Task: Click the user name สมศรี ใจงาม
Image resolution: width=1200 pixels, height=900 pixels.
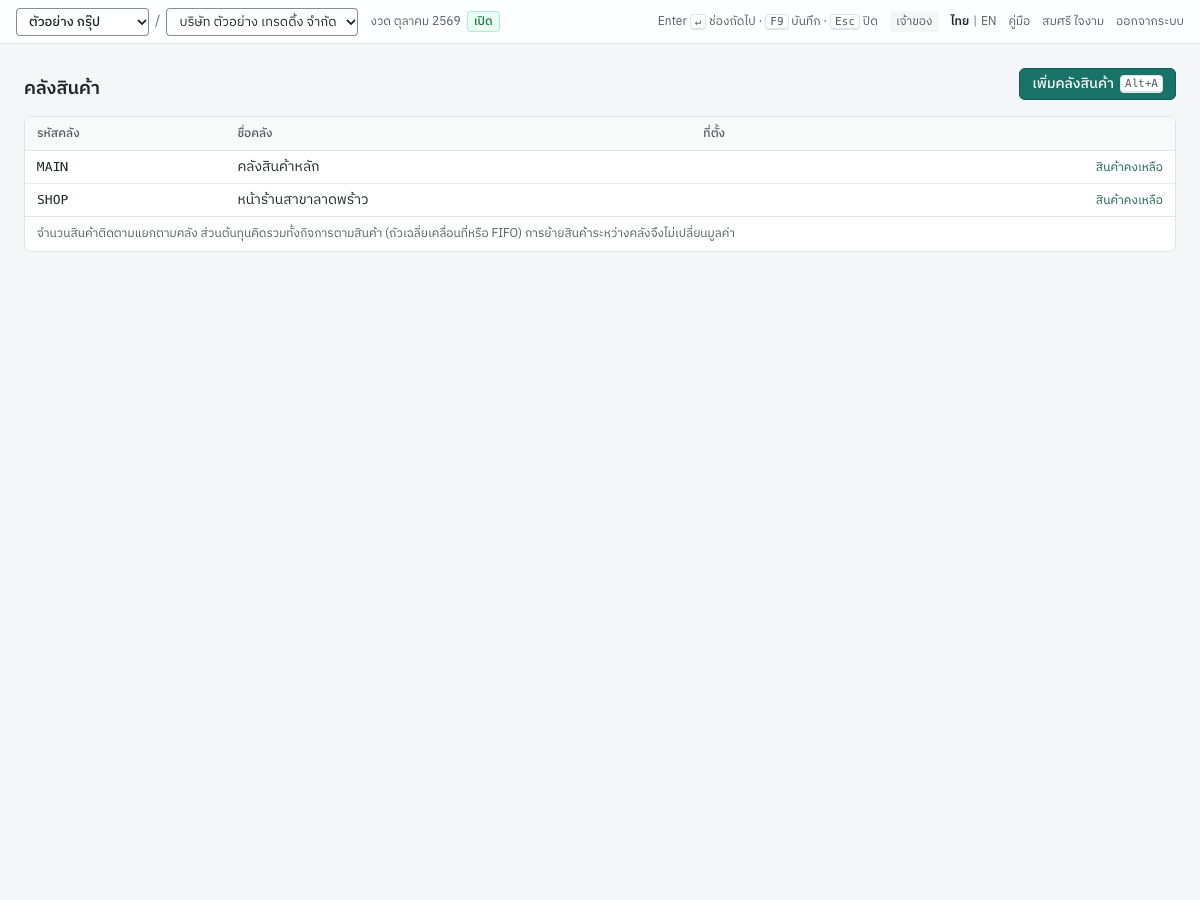Action: click(1073, 21)
